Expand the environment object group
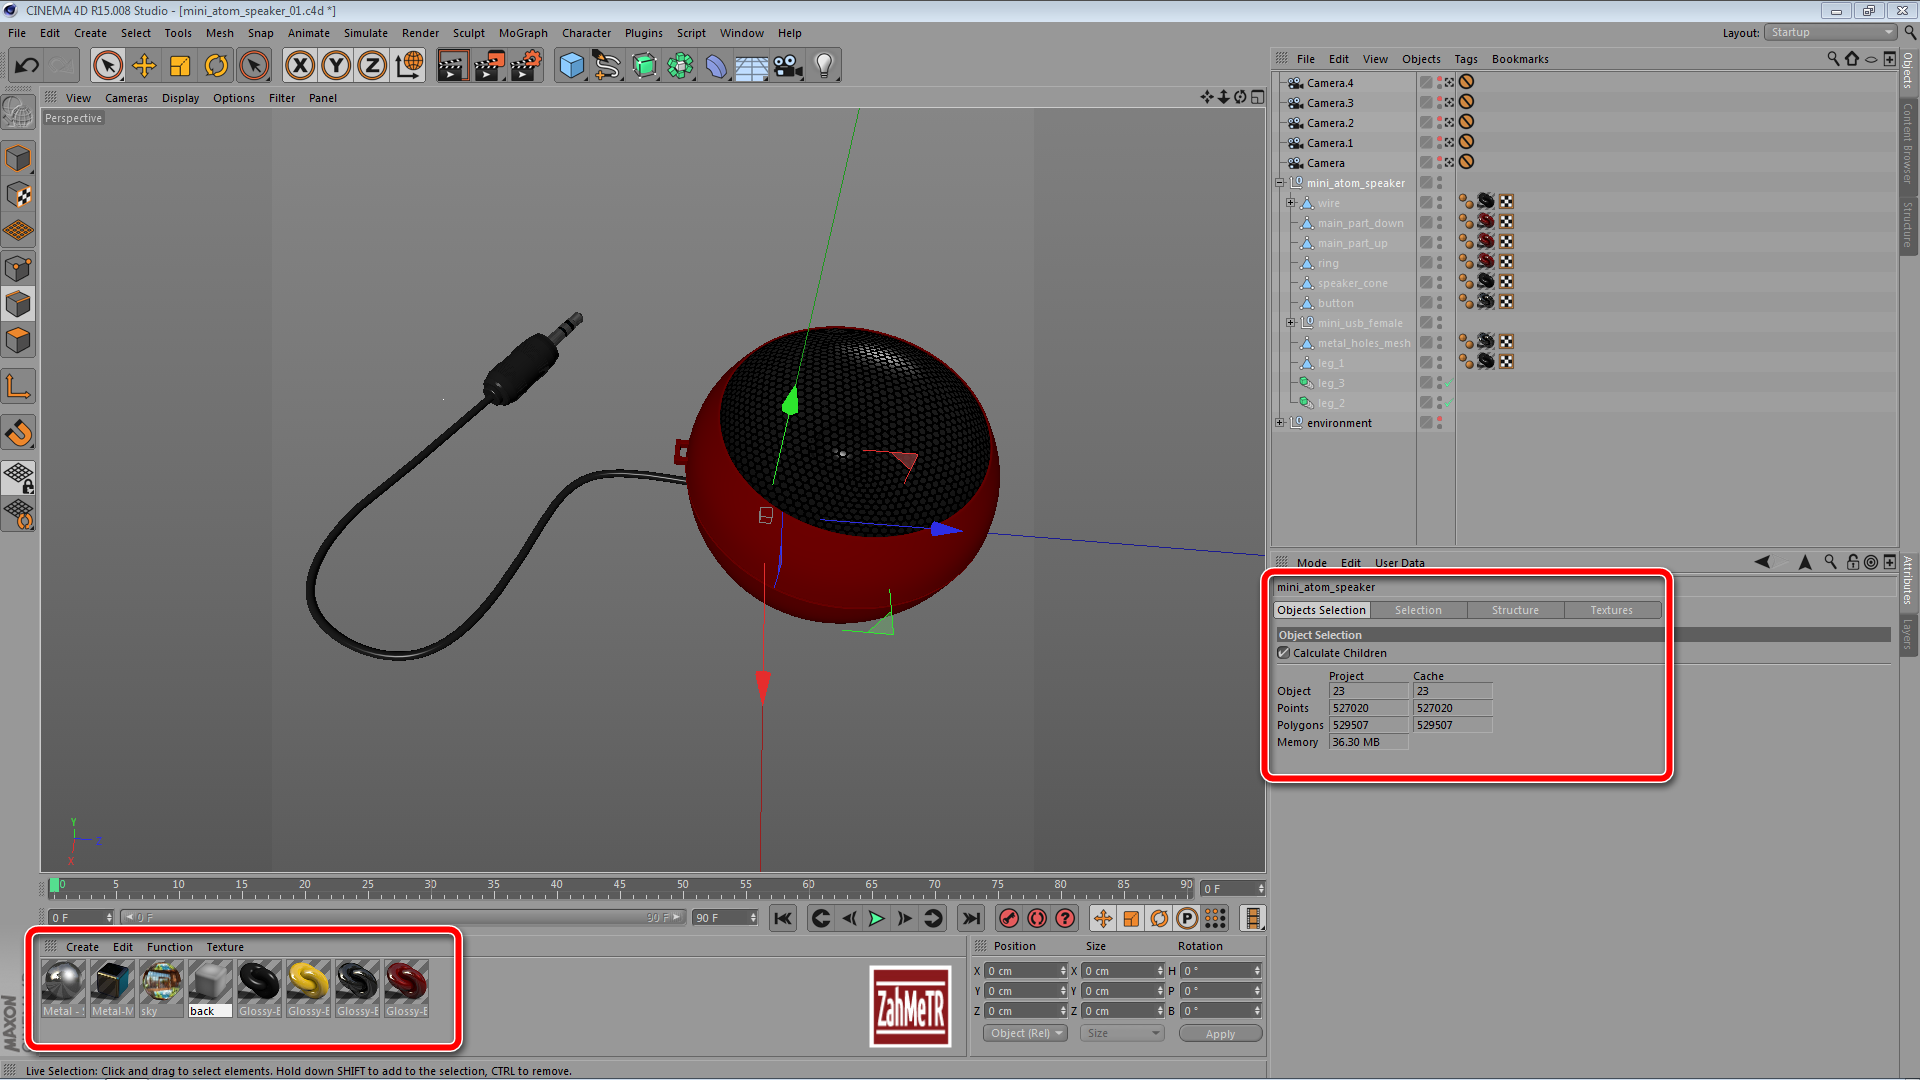The height and width of the screenshot is (1080, 1920). pyautogui.click(x=1280, y=423)
